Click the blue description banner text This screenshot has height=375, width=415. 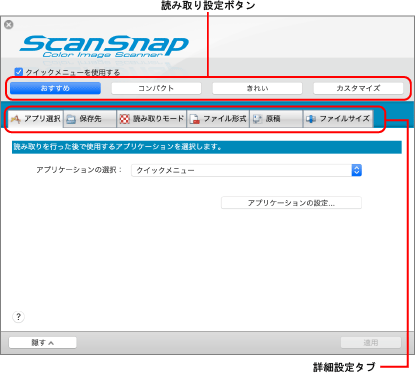point(118,147)
